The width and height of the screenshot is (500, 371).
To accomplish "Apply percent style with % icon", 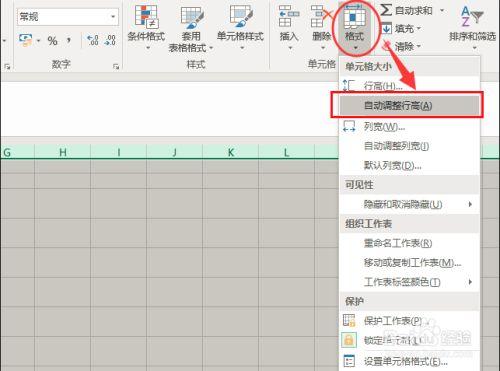I will pyautogui.click(x=52, y=41).
